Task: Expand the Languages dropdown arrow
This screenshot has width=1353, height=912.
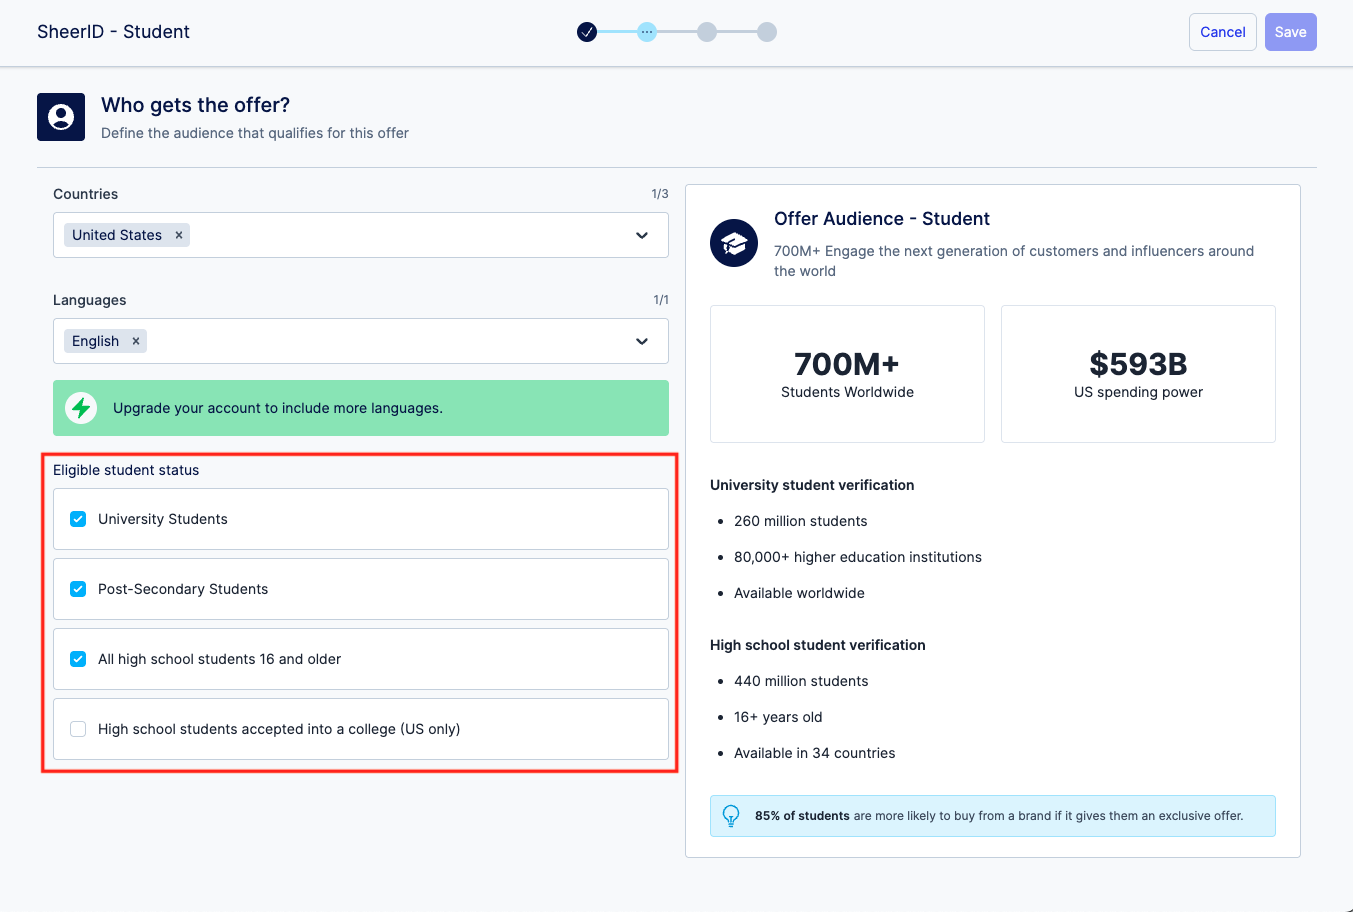Action: click(x=642, y=341)
